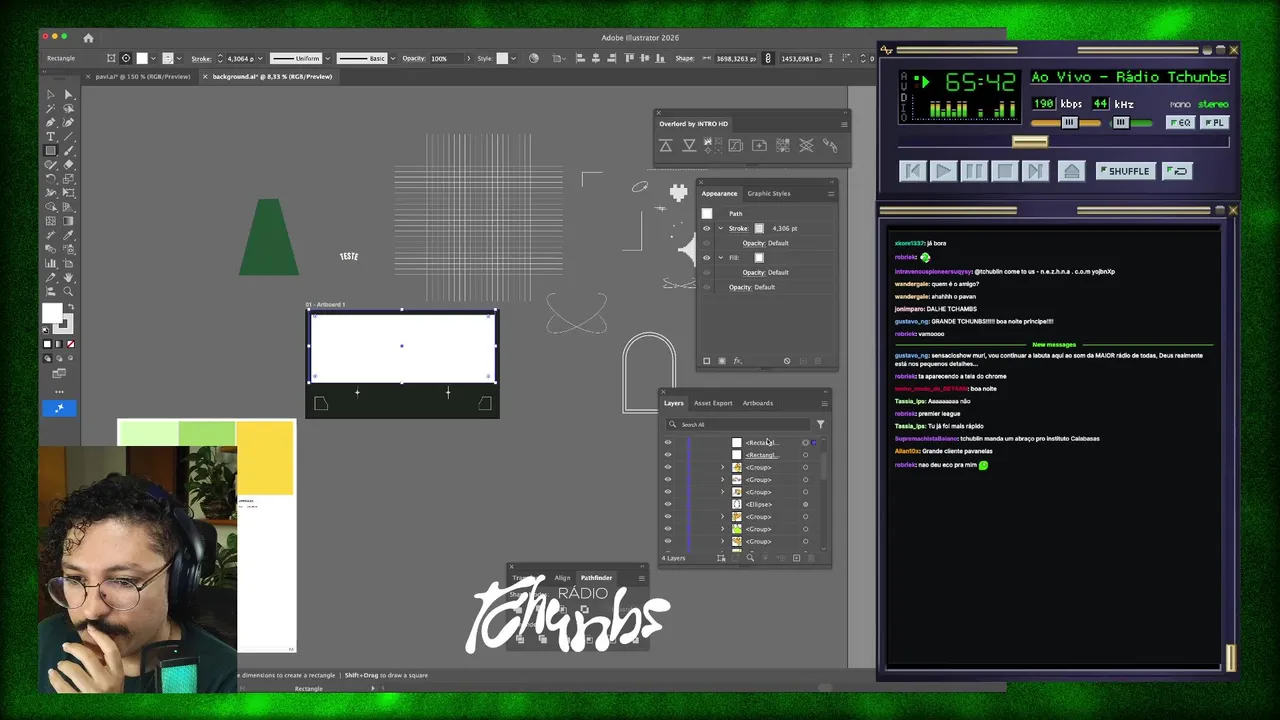
Task: Click the swap fill and stroke arrow
Action: point(71,307)
